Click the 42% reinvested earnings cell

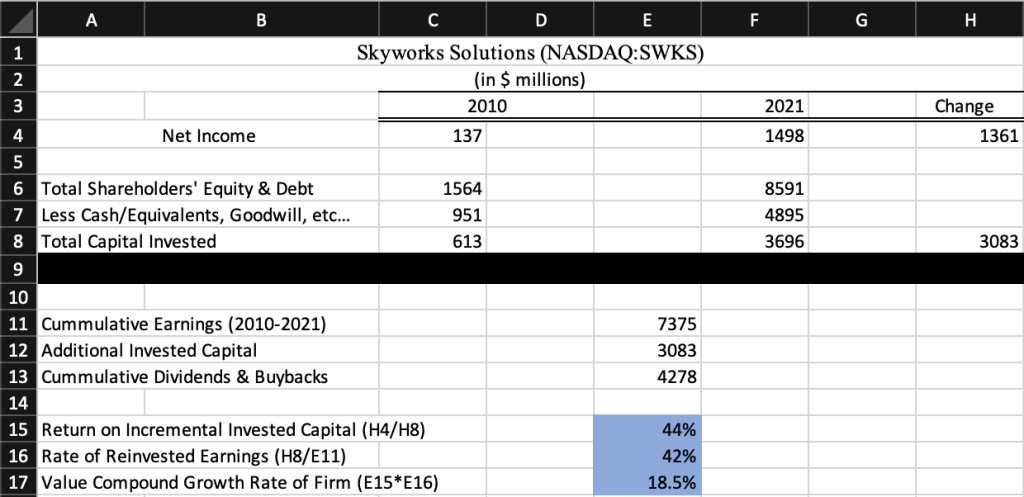pos(647,455)
